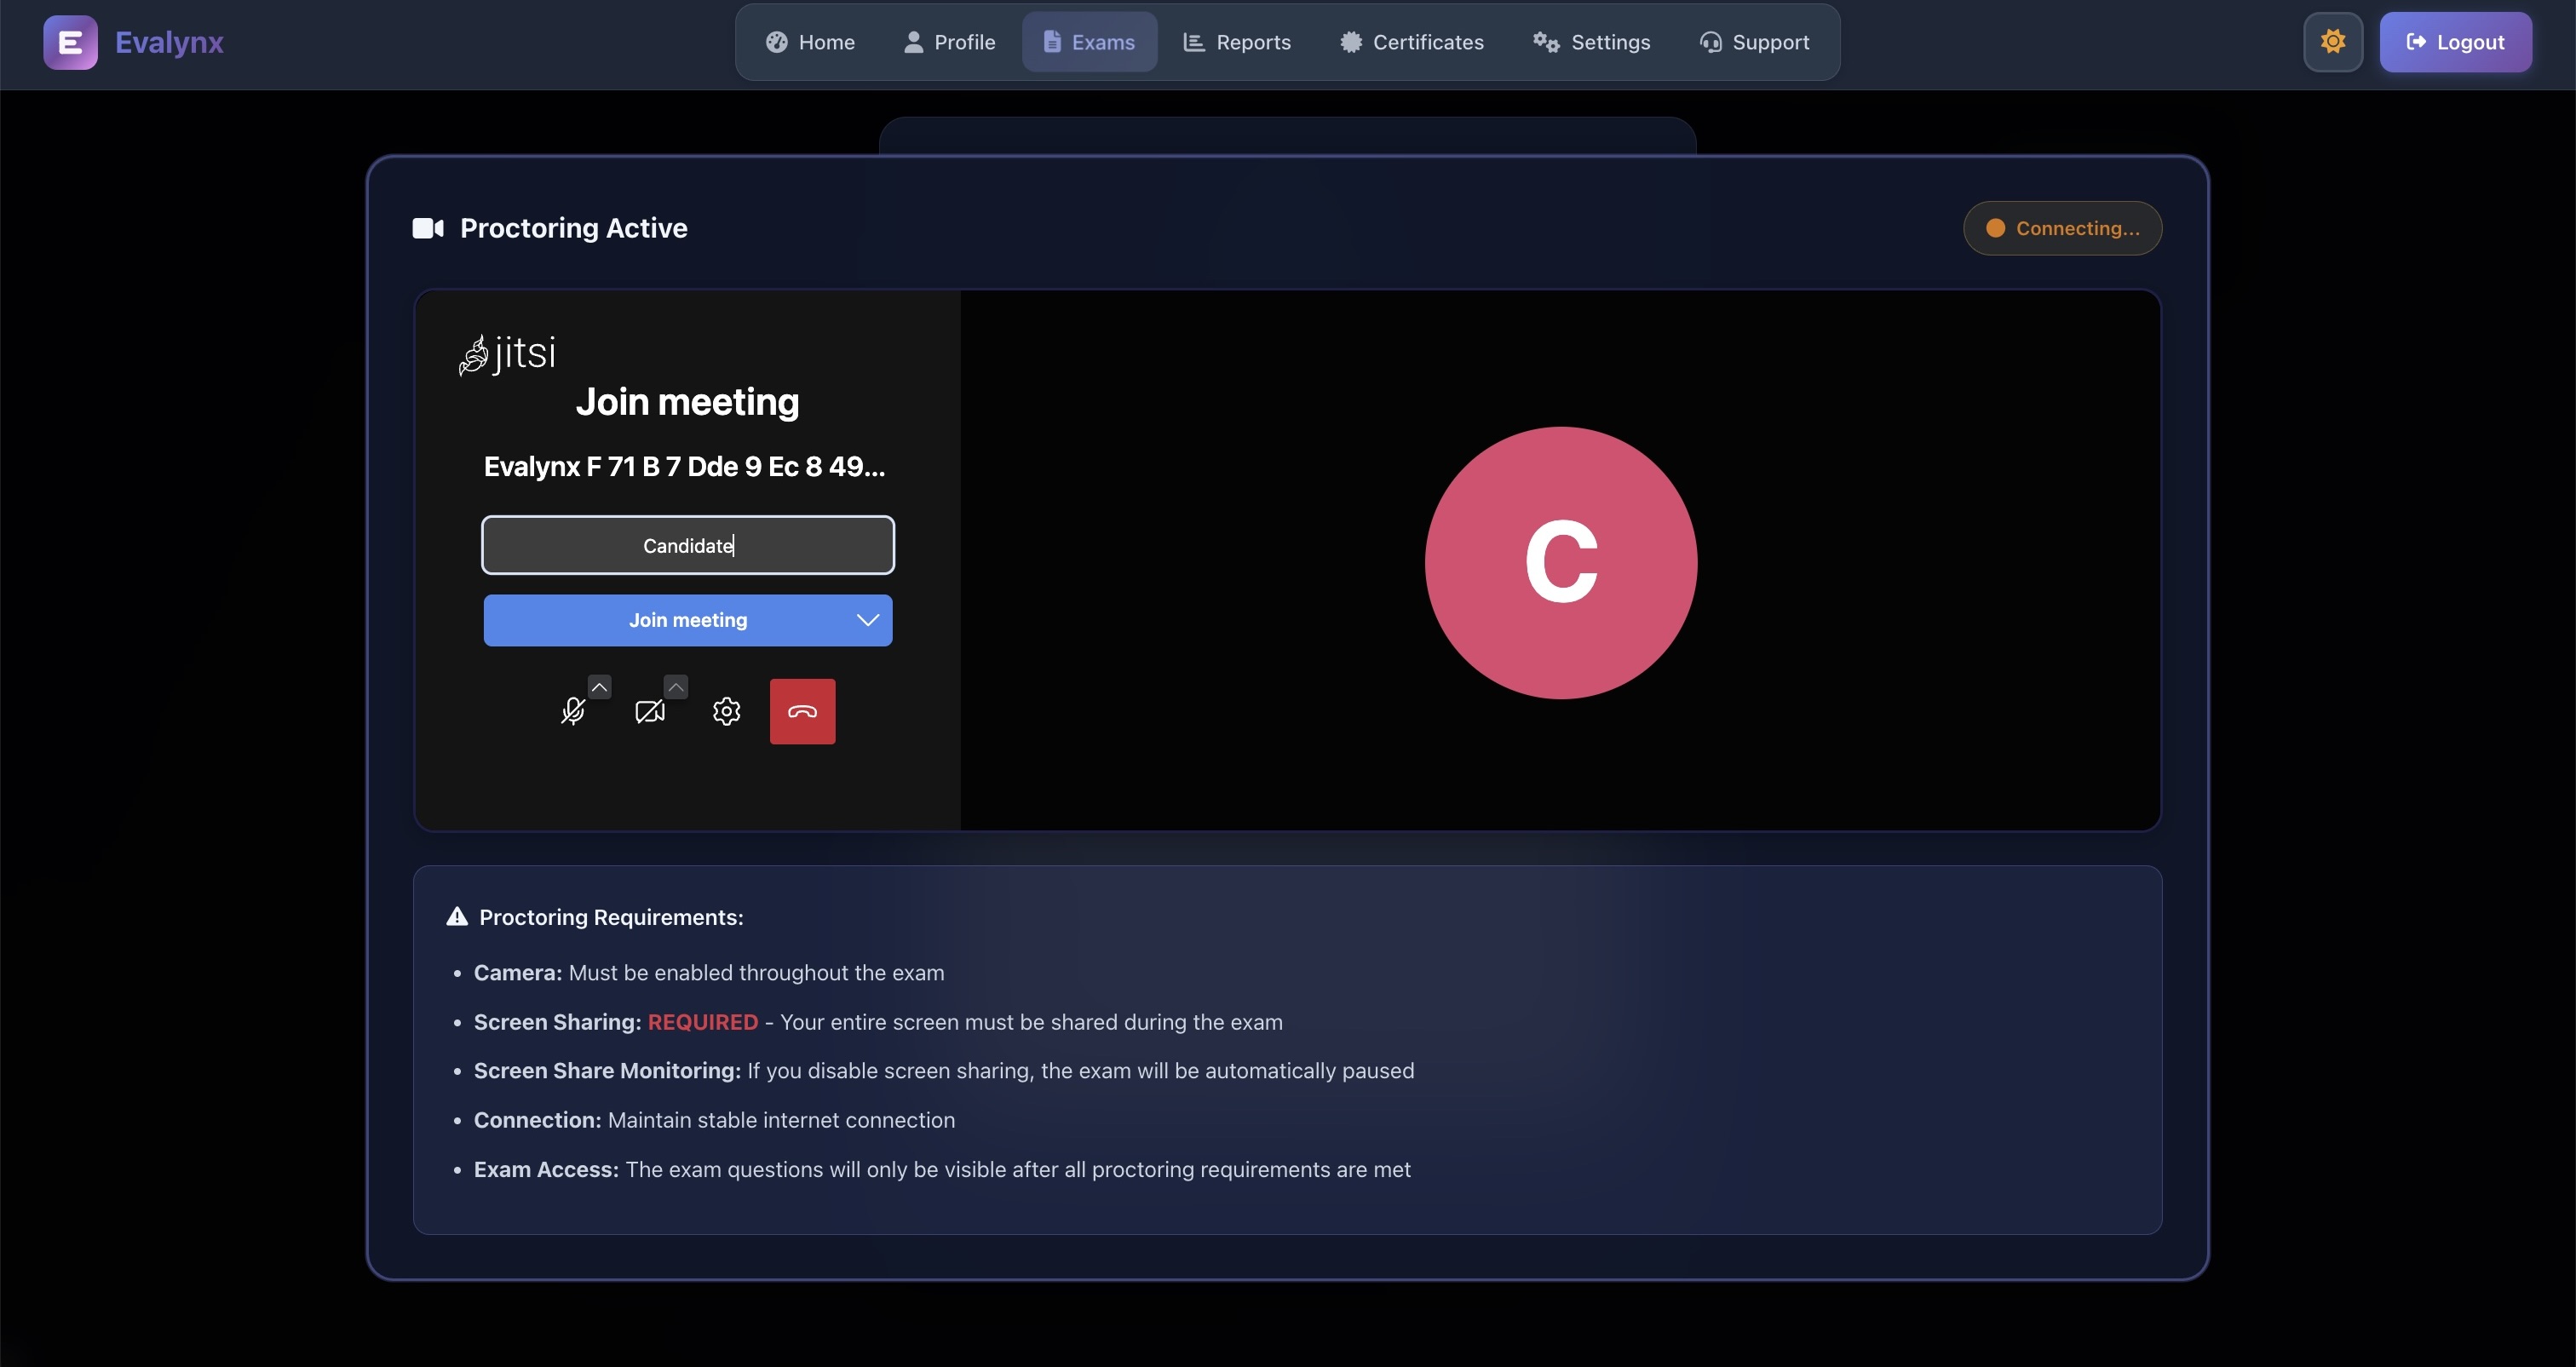
Task: Click the pink C avatar circle
Action: tap(1560, 563)
